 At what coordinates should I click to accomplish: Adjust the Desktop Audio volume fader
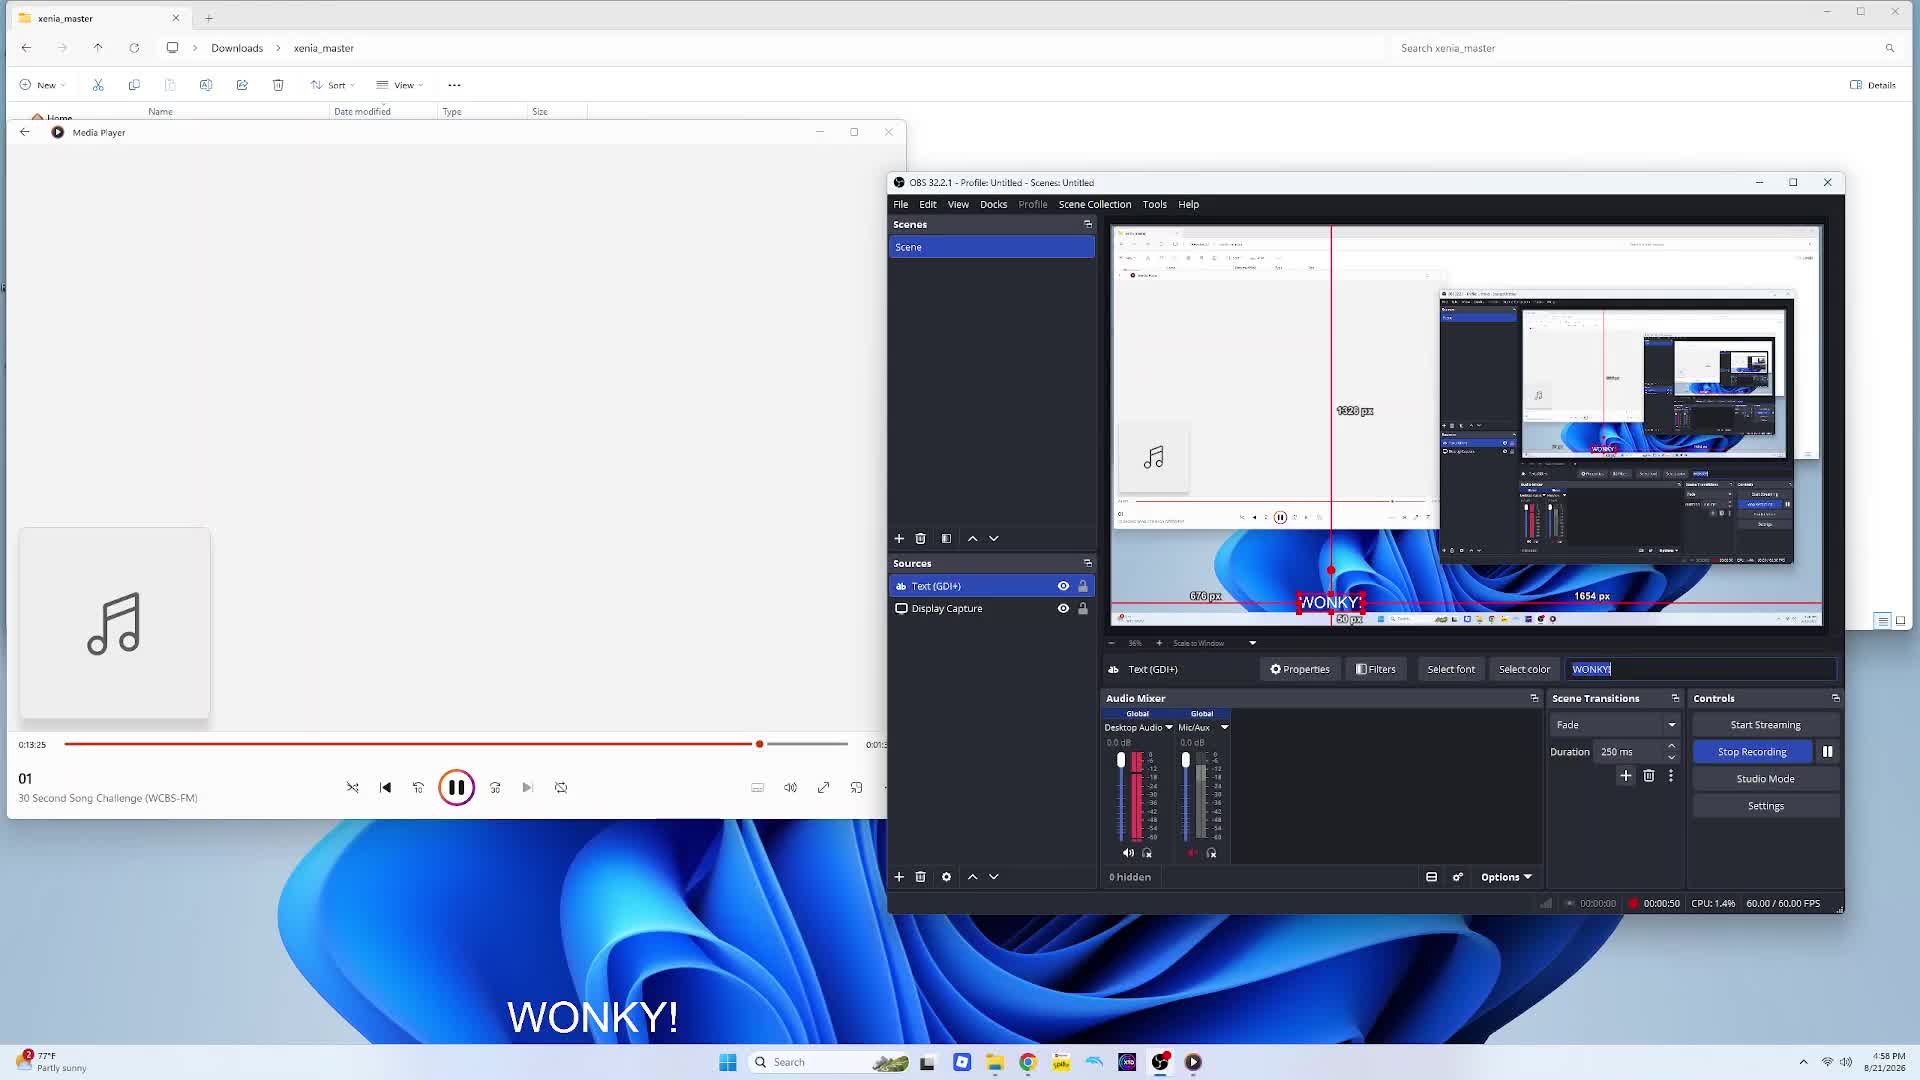[x=1121, y=761]
